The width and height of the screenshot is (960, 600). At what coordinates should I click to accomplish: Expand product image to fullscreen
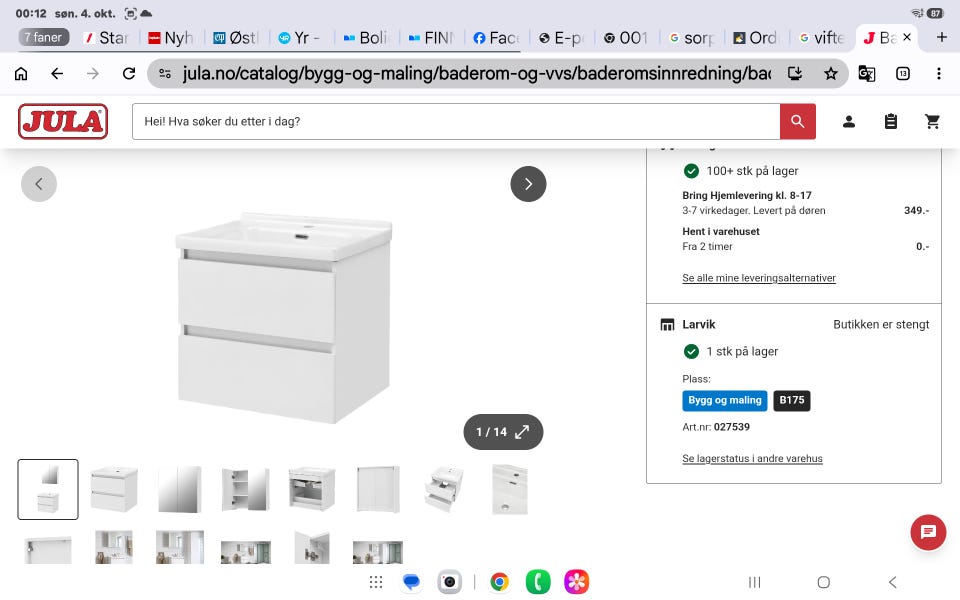click(x=503, y=432)
